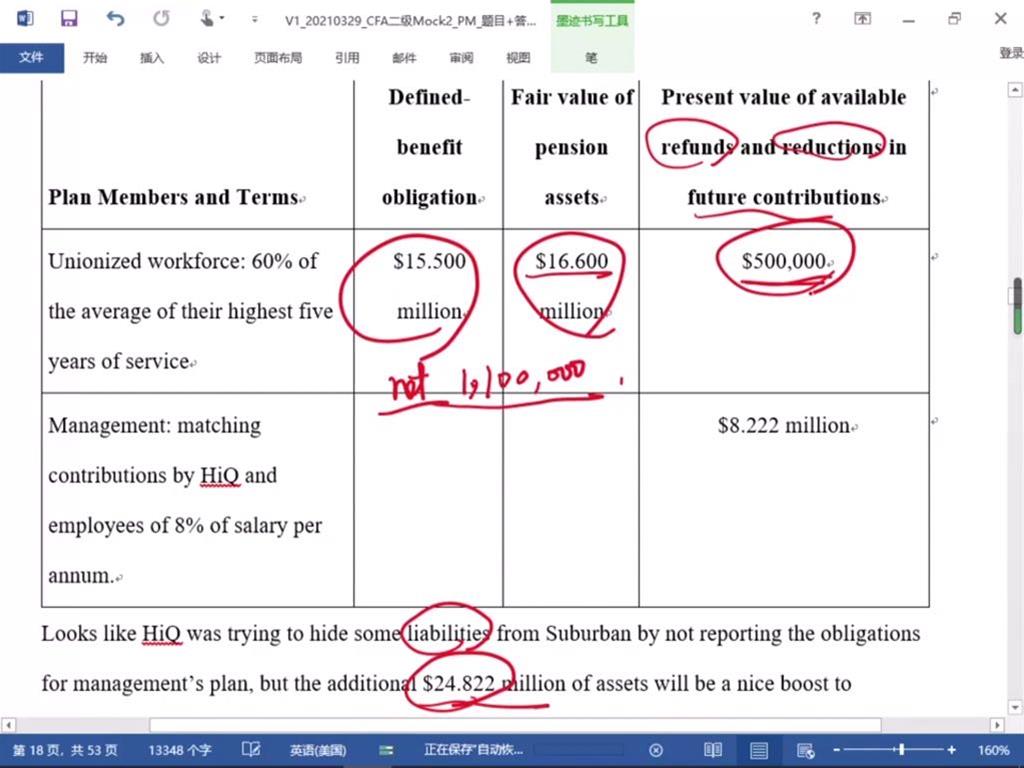Click the 160% zoom level button

(993, 750)
